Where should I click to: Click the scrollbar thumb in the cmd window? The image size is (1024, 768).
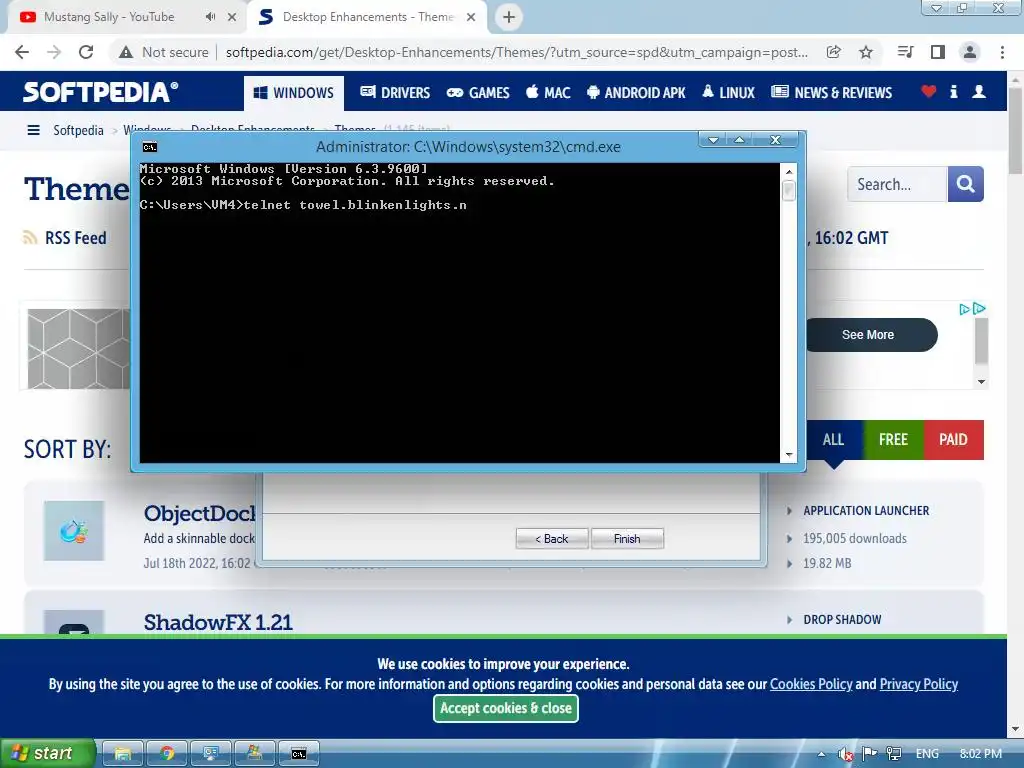pos(789,191)
